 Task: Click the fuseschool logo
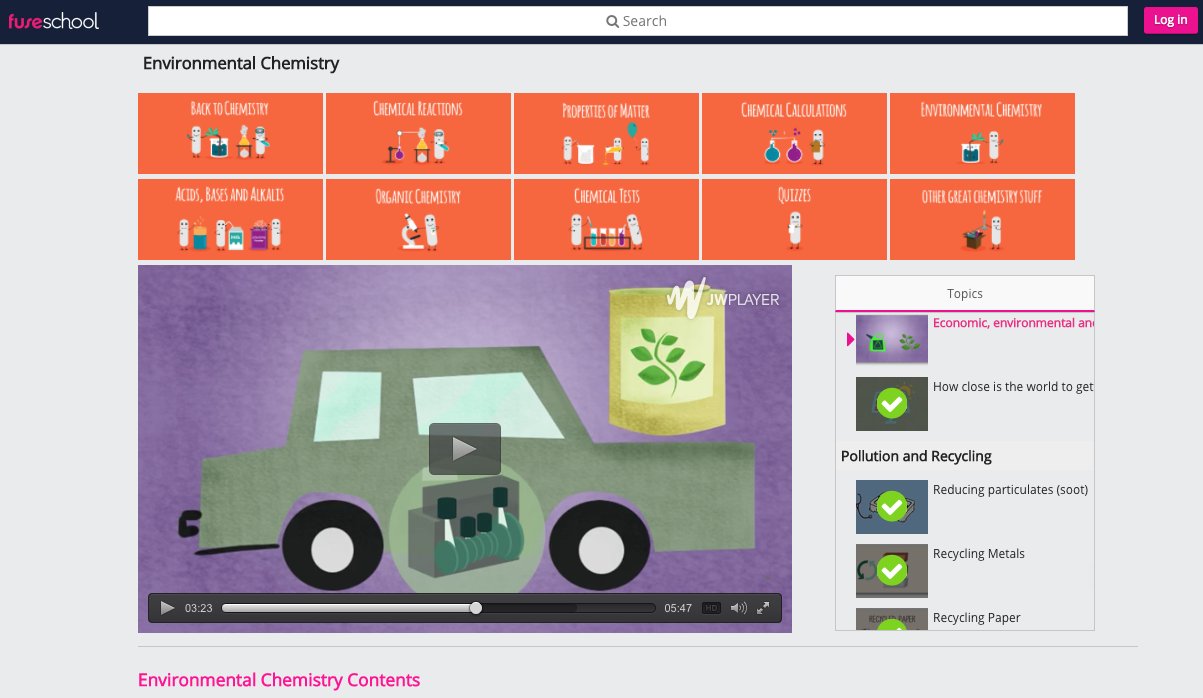(x=53, y=20)
